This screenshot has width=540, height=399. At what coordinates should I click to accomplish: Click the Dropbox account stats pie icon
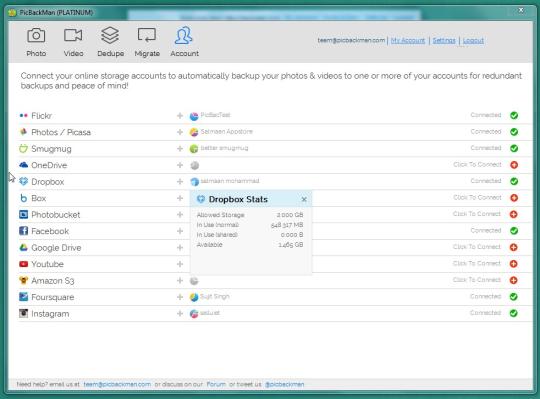195,181
